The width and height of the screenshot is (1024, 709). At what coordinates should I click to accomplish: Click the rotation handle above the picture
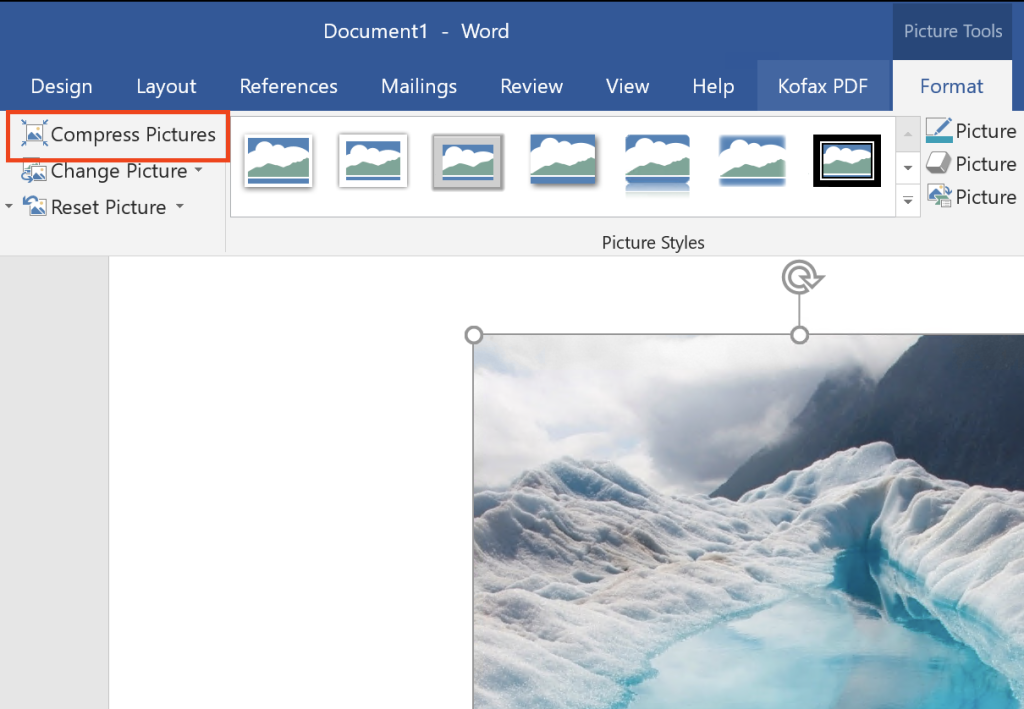pyautogui.click(x=800, y=279)
